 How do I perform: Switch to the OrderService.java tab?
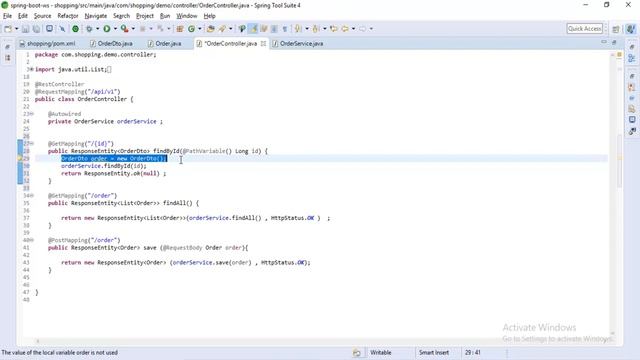click(298, 43)
